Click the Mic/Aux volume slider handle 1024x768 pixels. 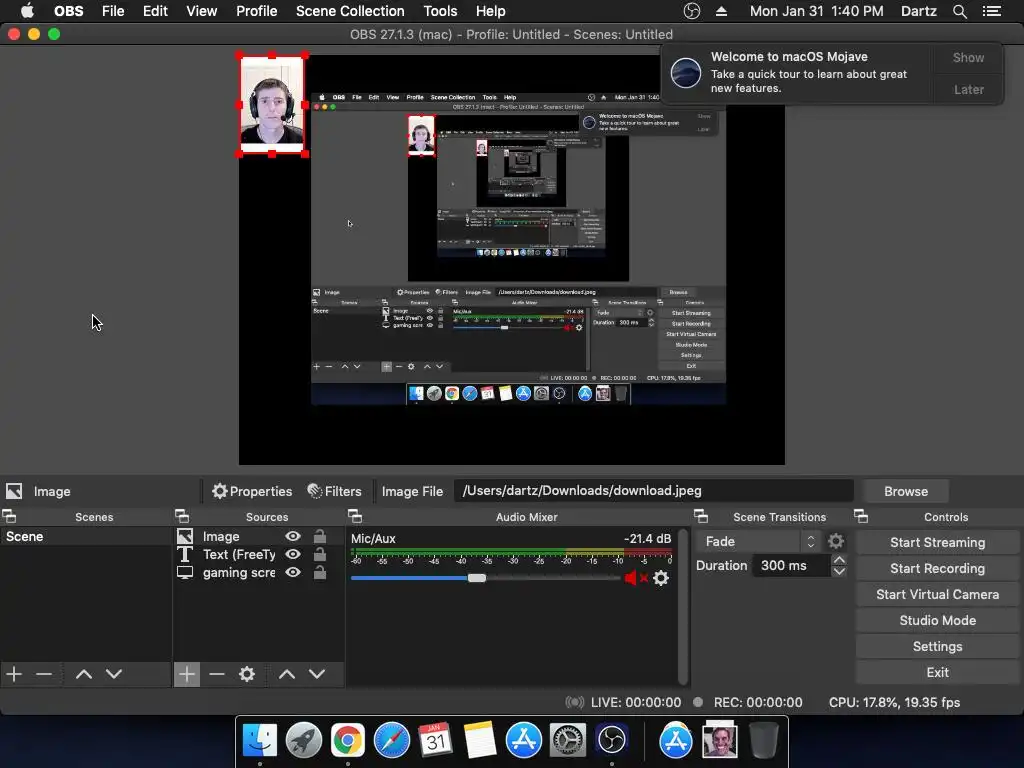tap(477, 578)
